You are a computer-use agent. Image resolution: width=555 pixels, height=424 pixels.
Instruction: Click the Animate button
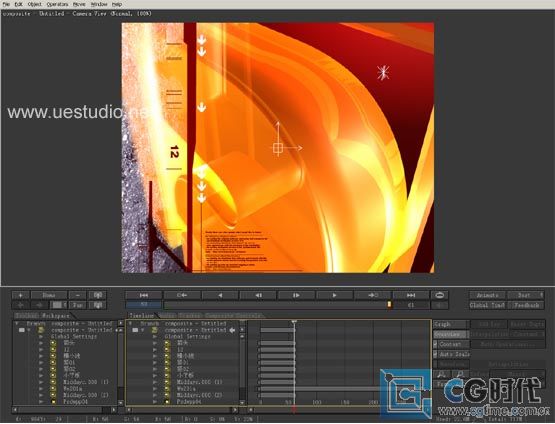tap(487, 295)
